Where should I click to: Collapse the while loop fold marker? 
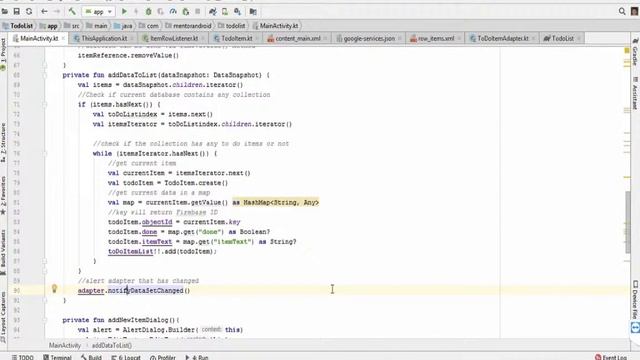(x=45, y=153)
